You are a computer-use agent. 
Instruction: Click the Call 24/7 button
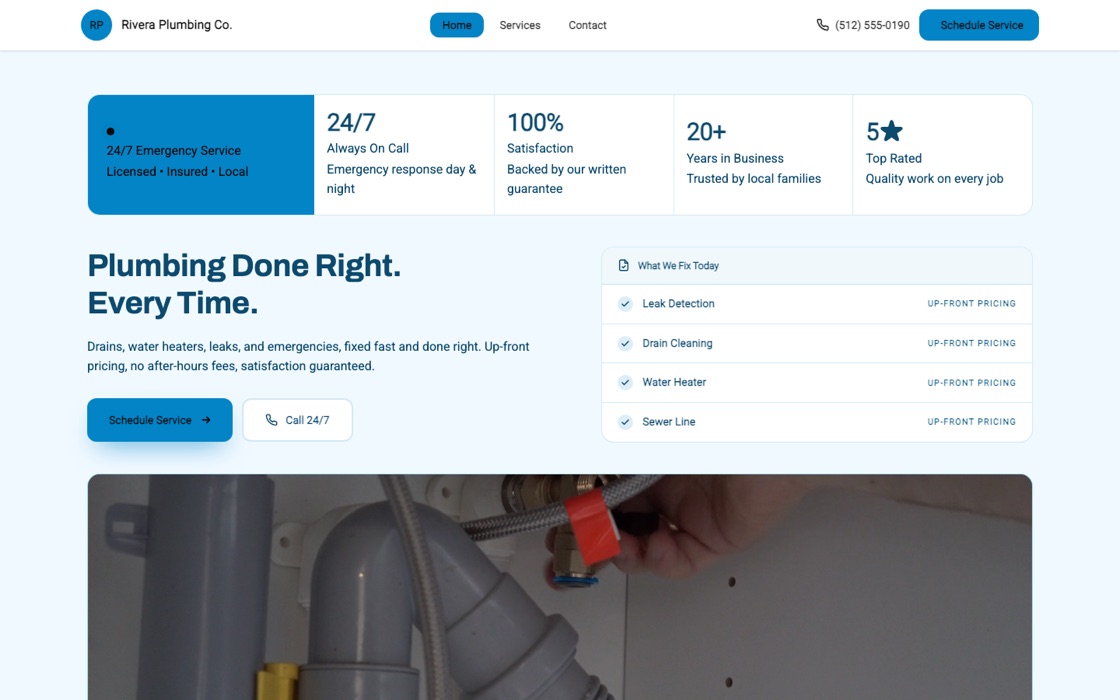tap(297, 420)
